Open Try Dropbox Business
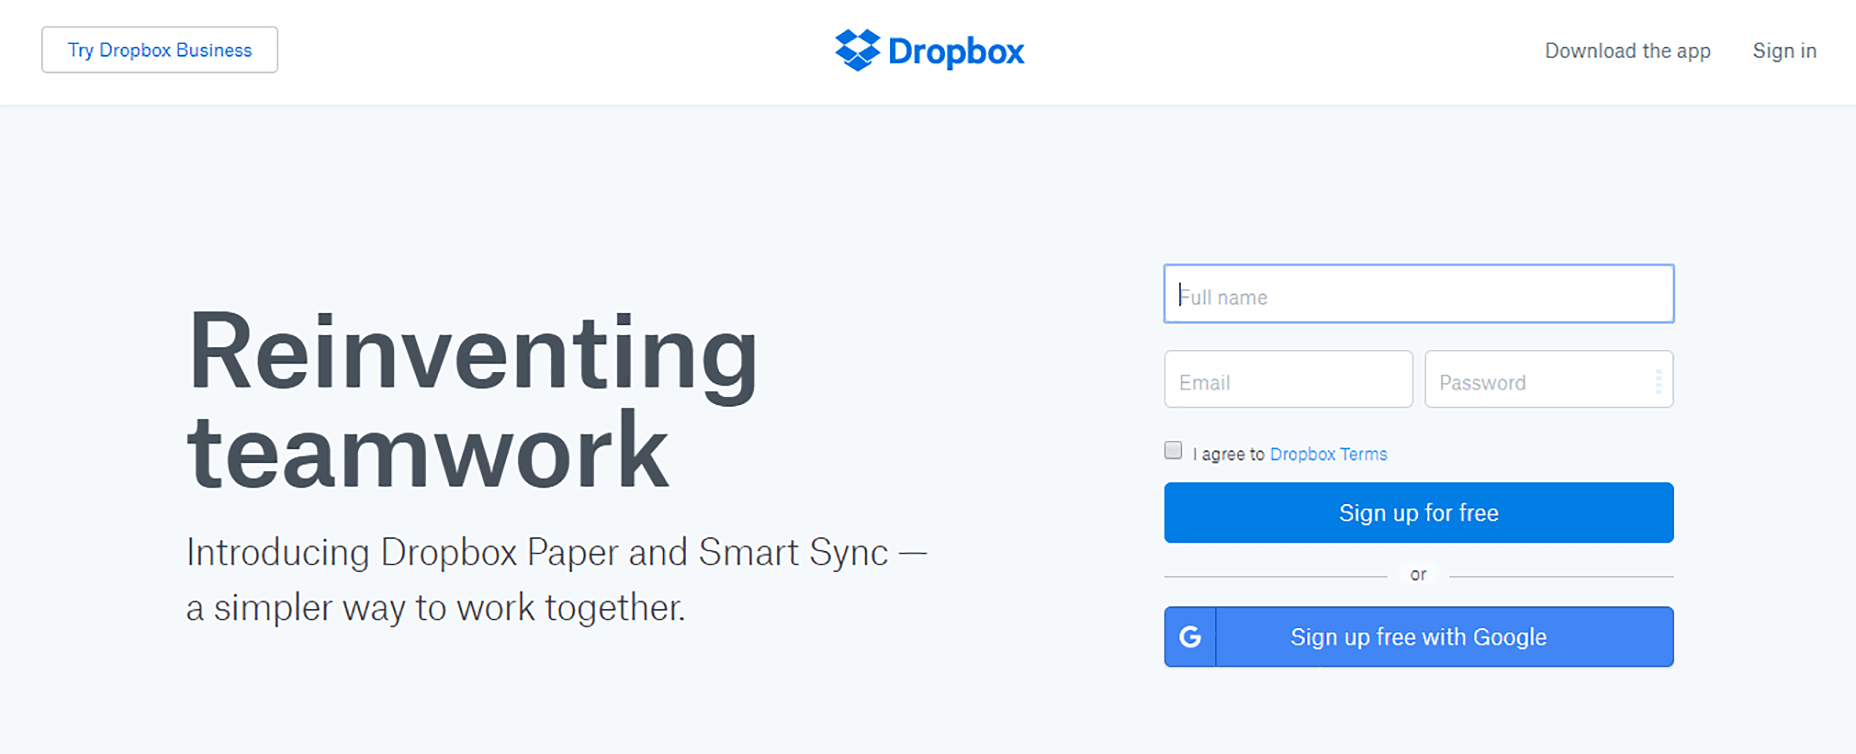This screenshot has width=1856, height=754. click(x=160, y=50)
